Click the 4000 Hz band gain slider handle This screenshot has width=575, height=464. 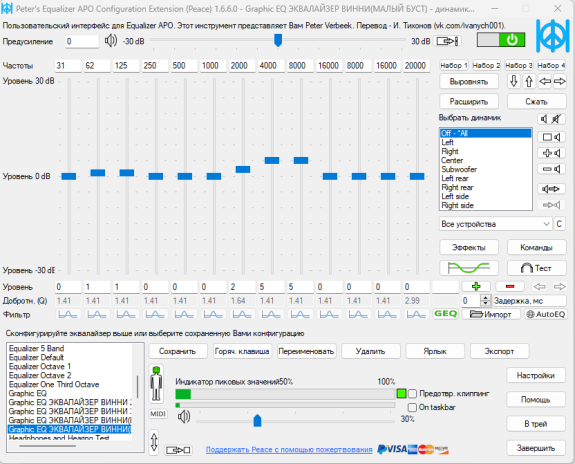[272, 160]
